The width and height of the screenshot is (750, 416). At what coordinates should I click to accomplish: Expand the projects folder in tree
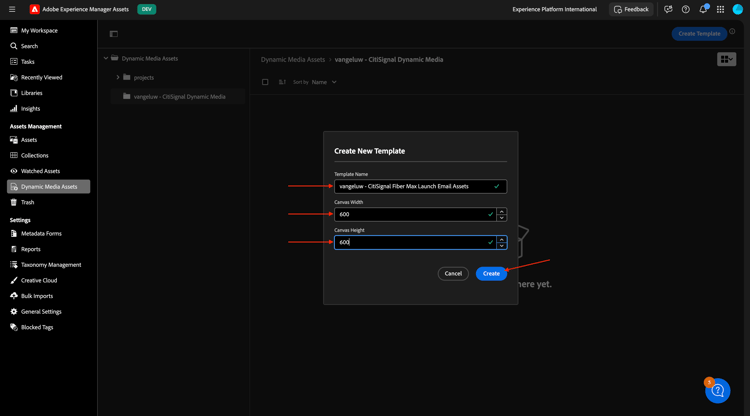[x=118, y=77]
